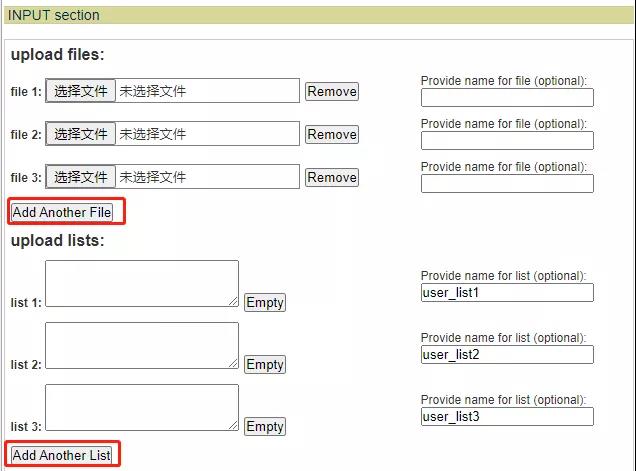636x471 pixels.
Task: Empty the list 3 text area
Action: tap(265, 426)
